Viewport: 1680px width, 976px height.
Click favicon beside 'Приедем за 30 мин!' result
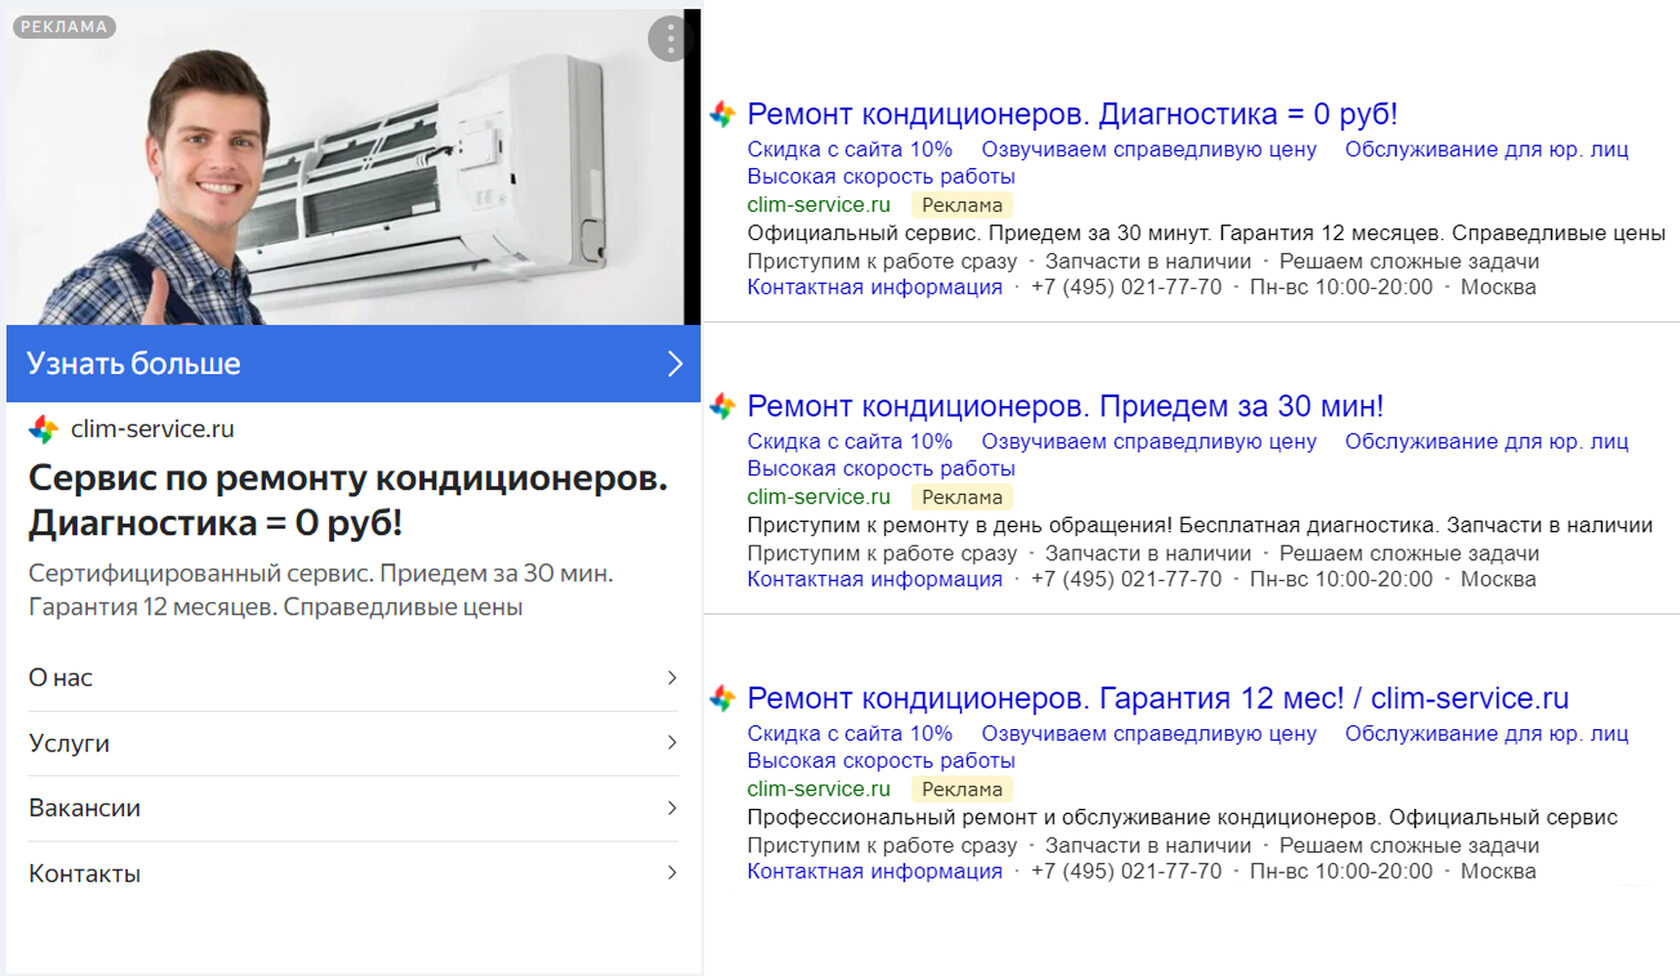(x=722, y=406)
